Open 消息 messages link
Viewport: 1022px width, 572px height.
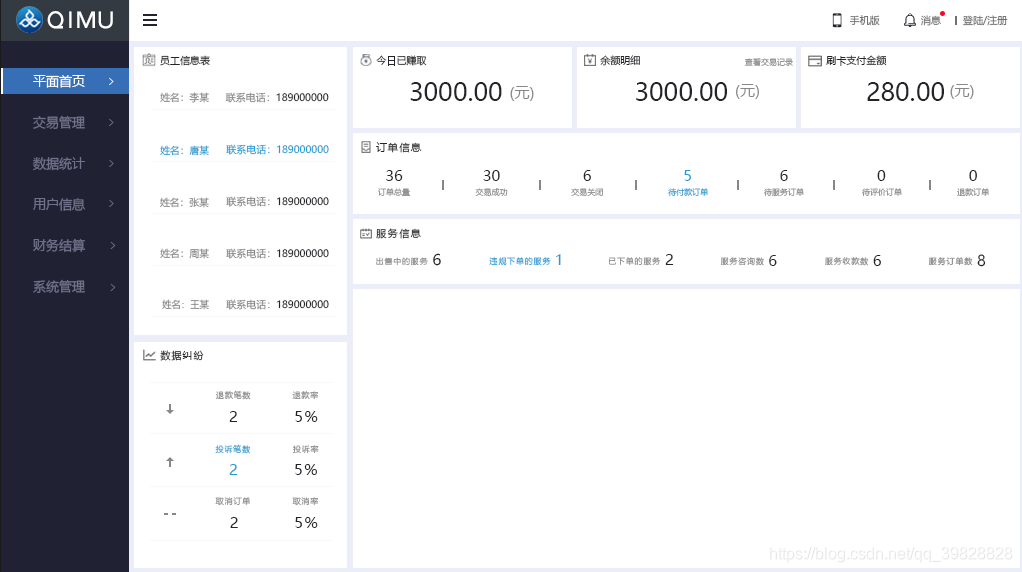(930, 21)
